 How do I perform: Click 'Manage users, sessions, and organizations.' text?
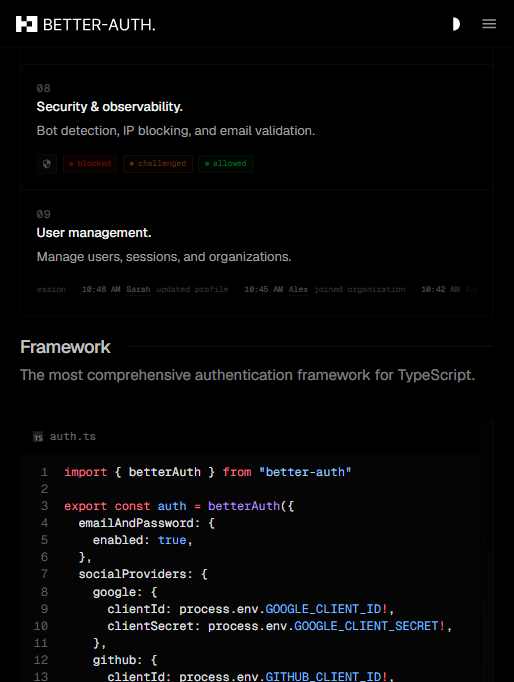(164, 257)
